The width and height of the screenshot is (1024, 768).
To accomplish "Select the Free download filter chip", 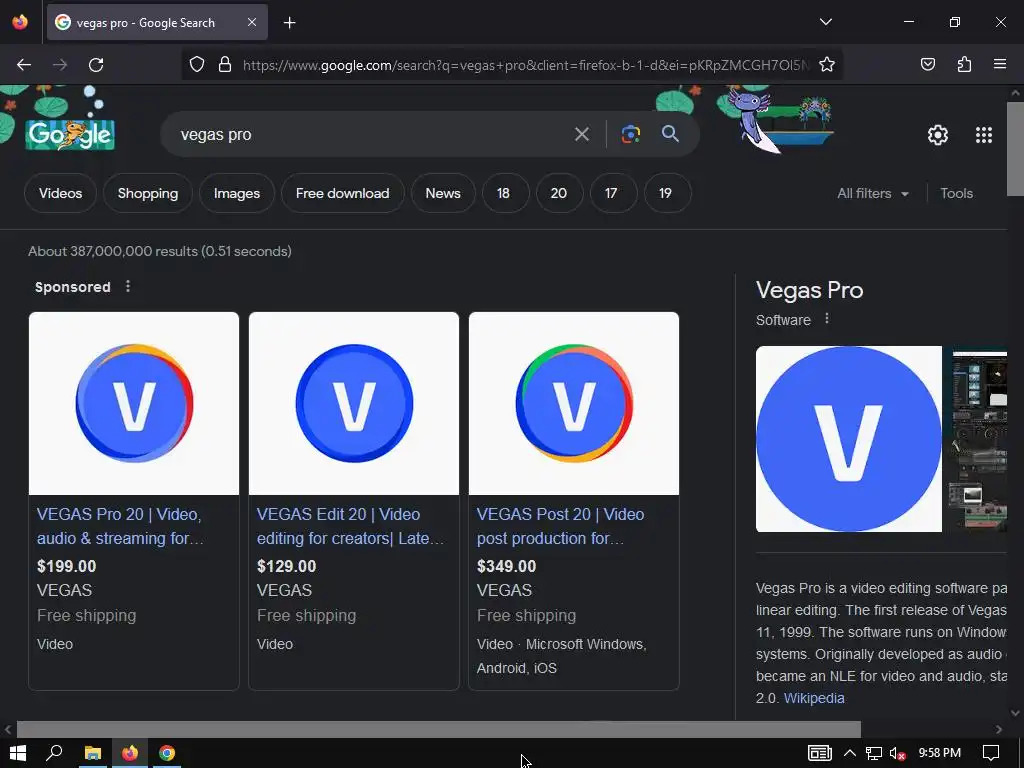I will 342,193.
